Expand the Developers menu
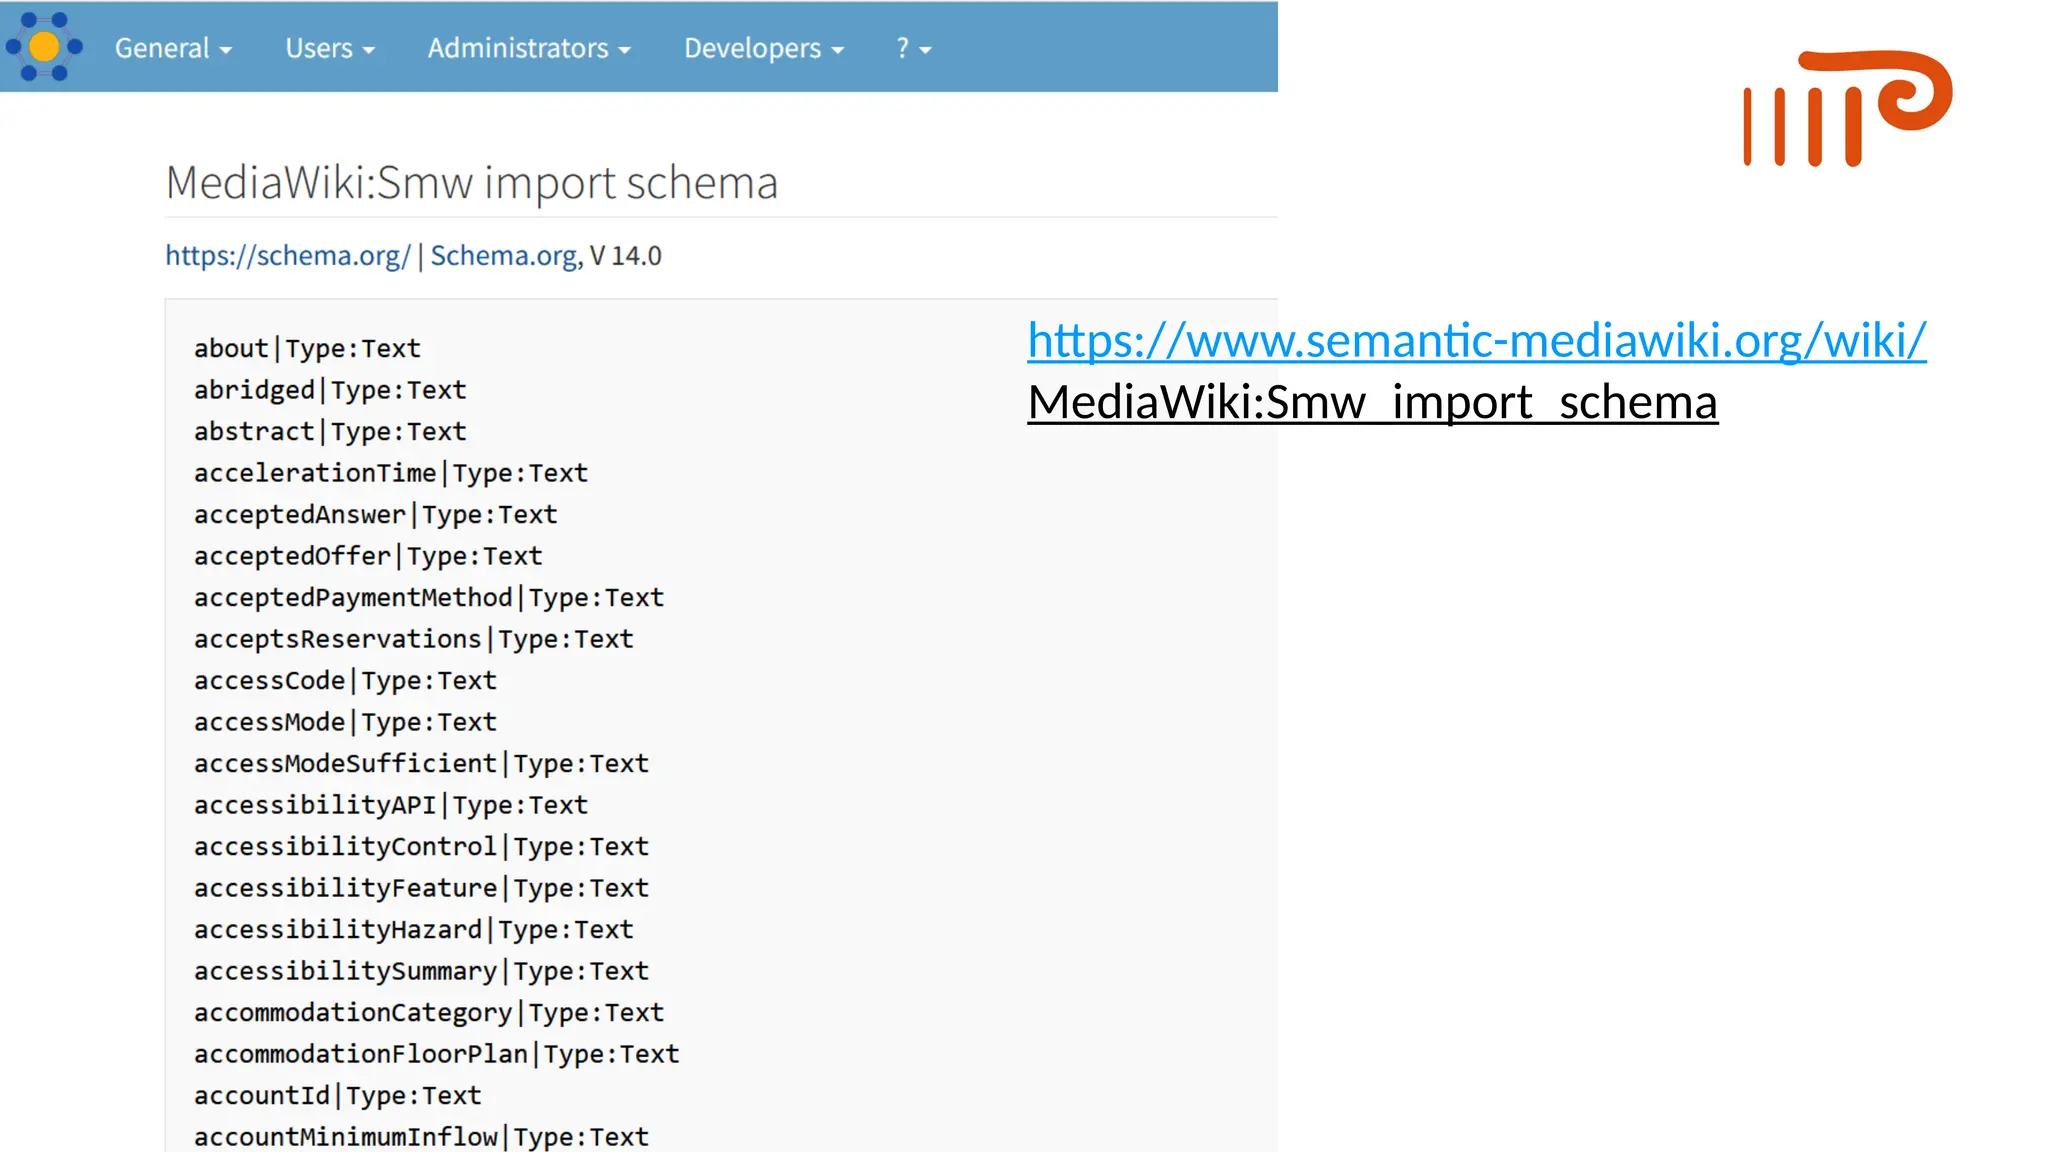 coord(764,48)
